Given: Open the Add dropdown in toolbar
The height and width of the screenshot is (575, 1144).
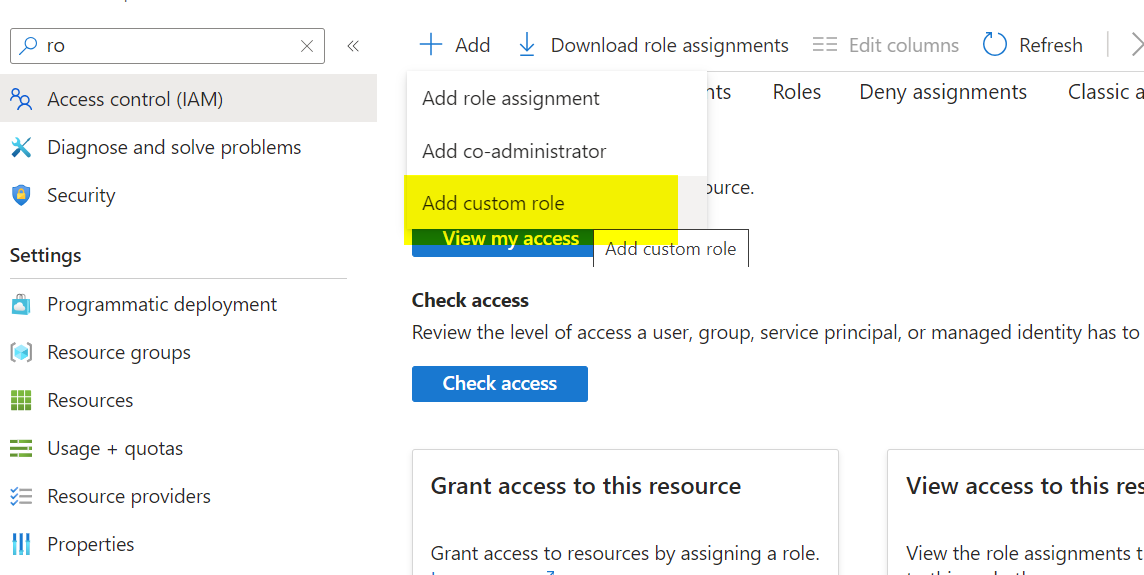Looking at the screenshot, I should coord(455,45).
